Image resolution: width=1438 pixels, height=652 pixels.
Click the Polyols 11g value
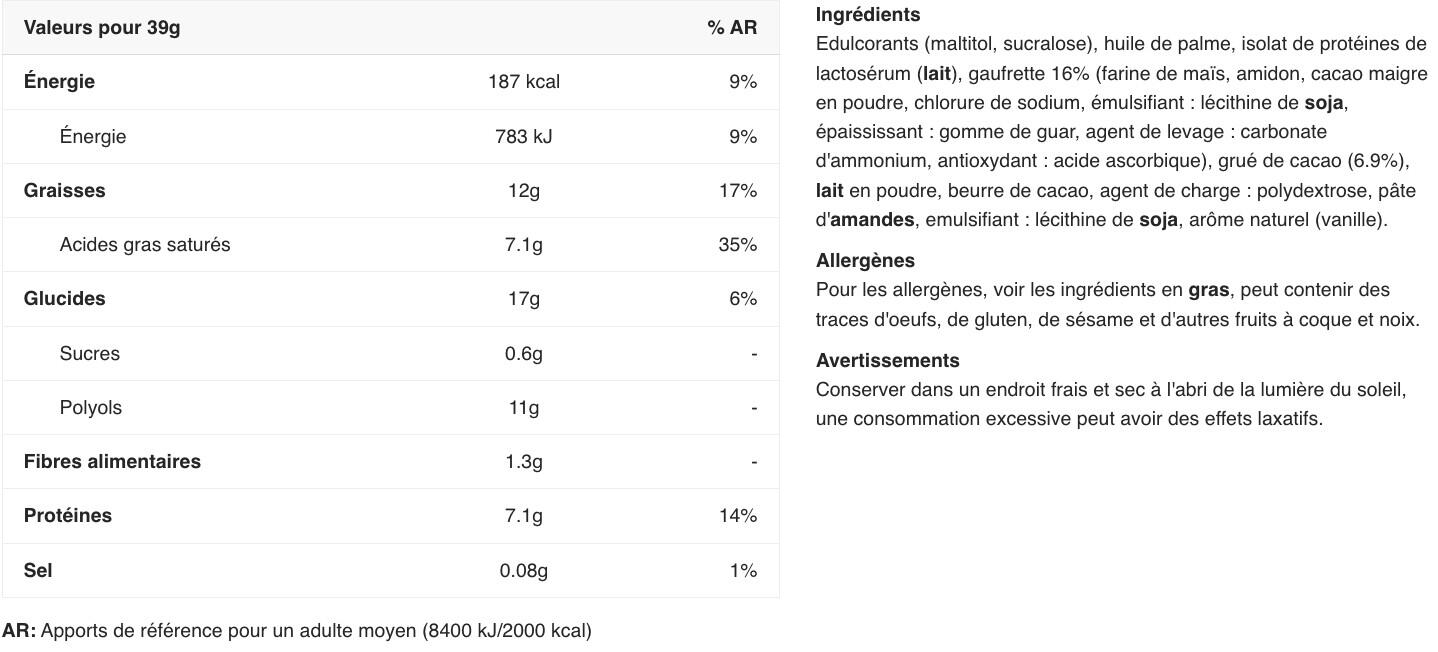523,407
